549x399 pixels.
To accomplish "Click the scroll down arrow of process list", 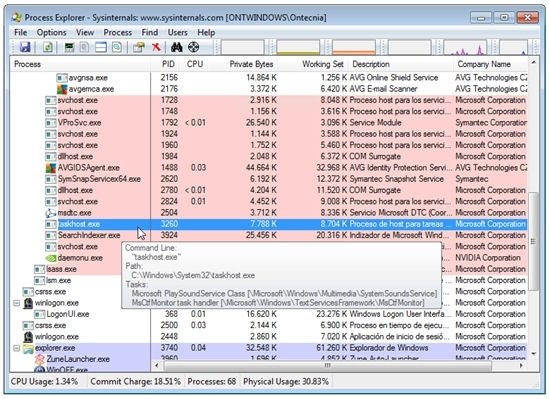I will (533, 354).
